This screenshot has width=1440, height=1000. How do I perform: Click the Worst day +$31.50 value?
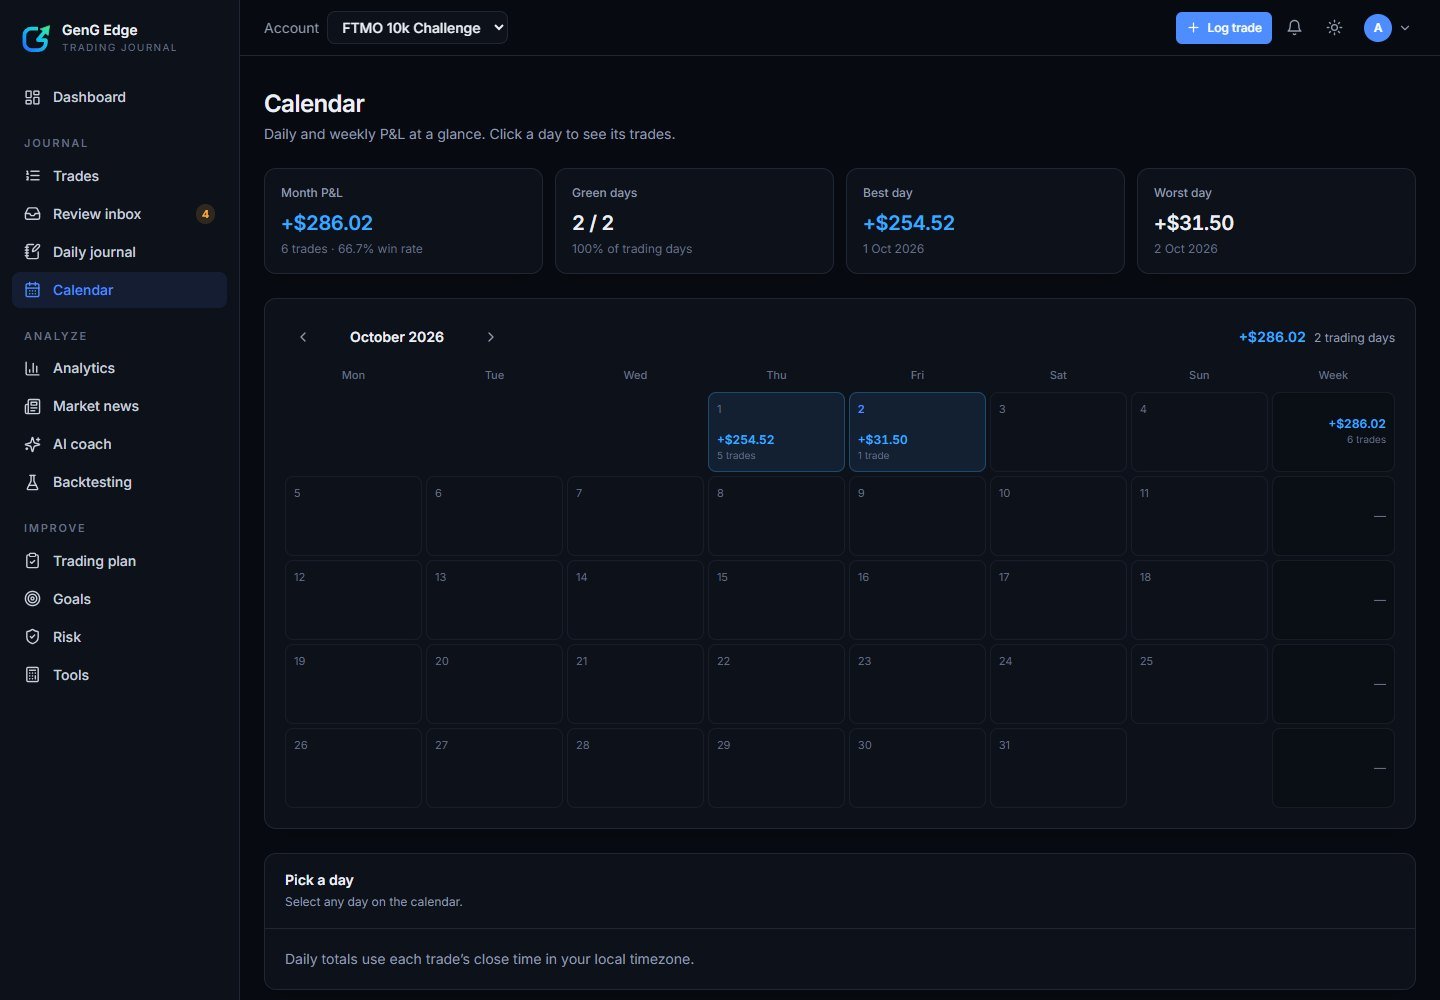1194,223
